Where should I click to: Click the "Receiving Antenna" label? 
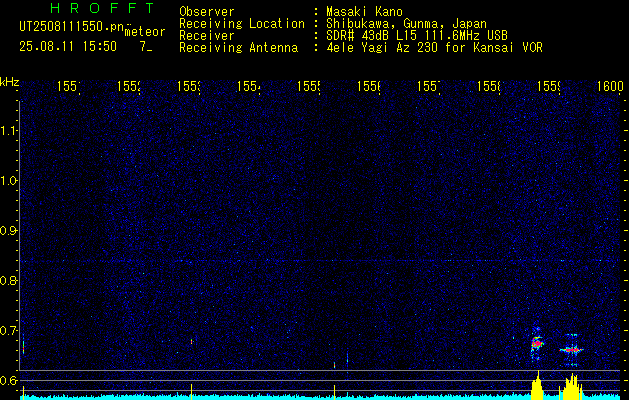[x=238, y=48]
